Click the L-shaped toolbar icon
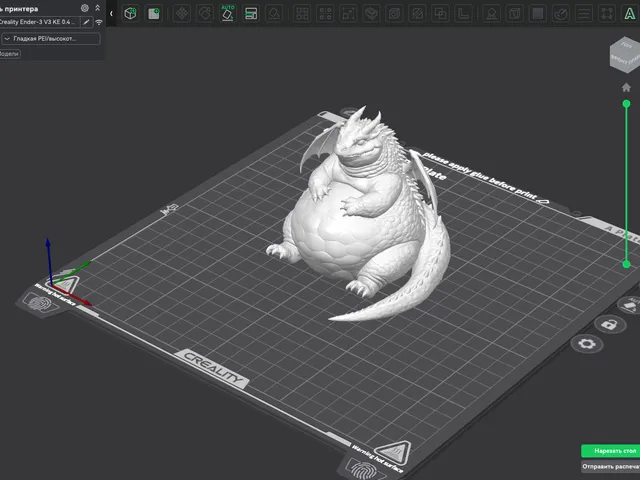 coord(464,13)
